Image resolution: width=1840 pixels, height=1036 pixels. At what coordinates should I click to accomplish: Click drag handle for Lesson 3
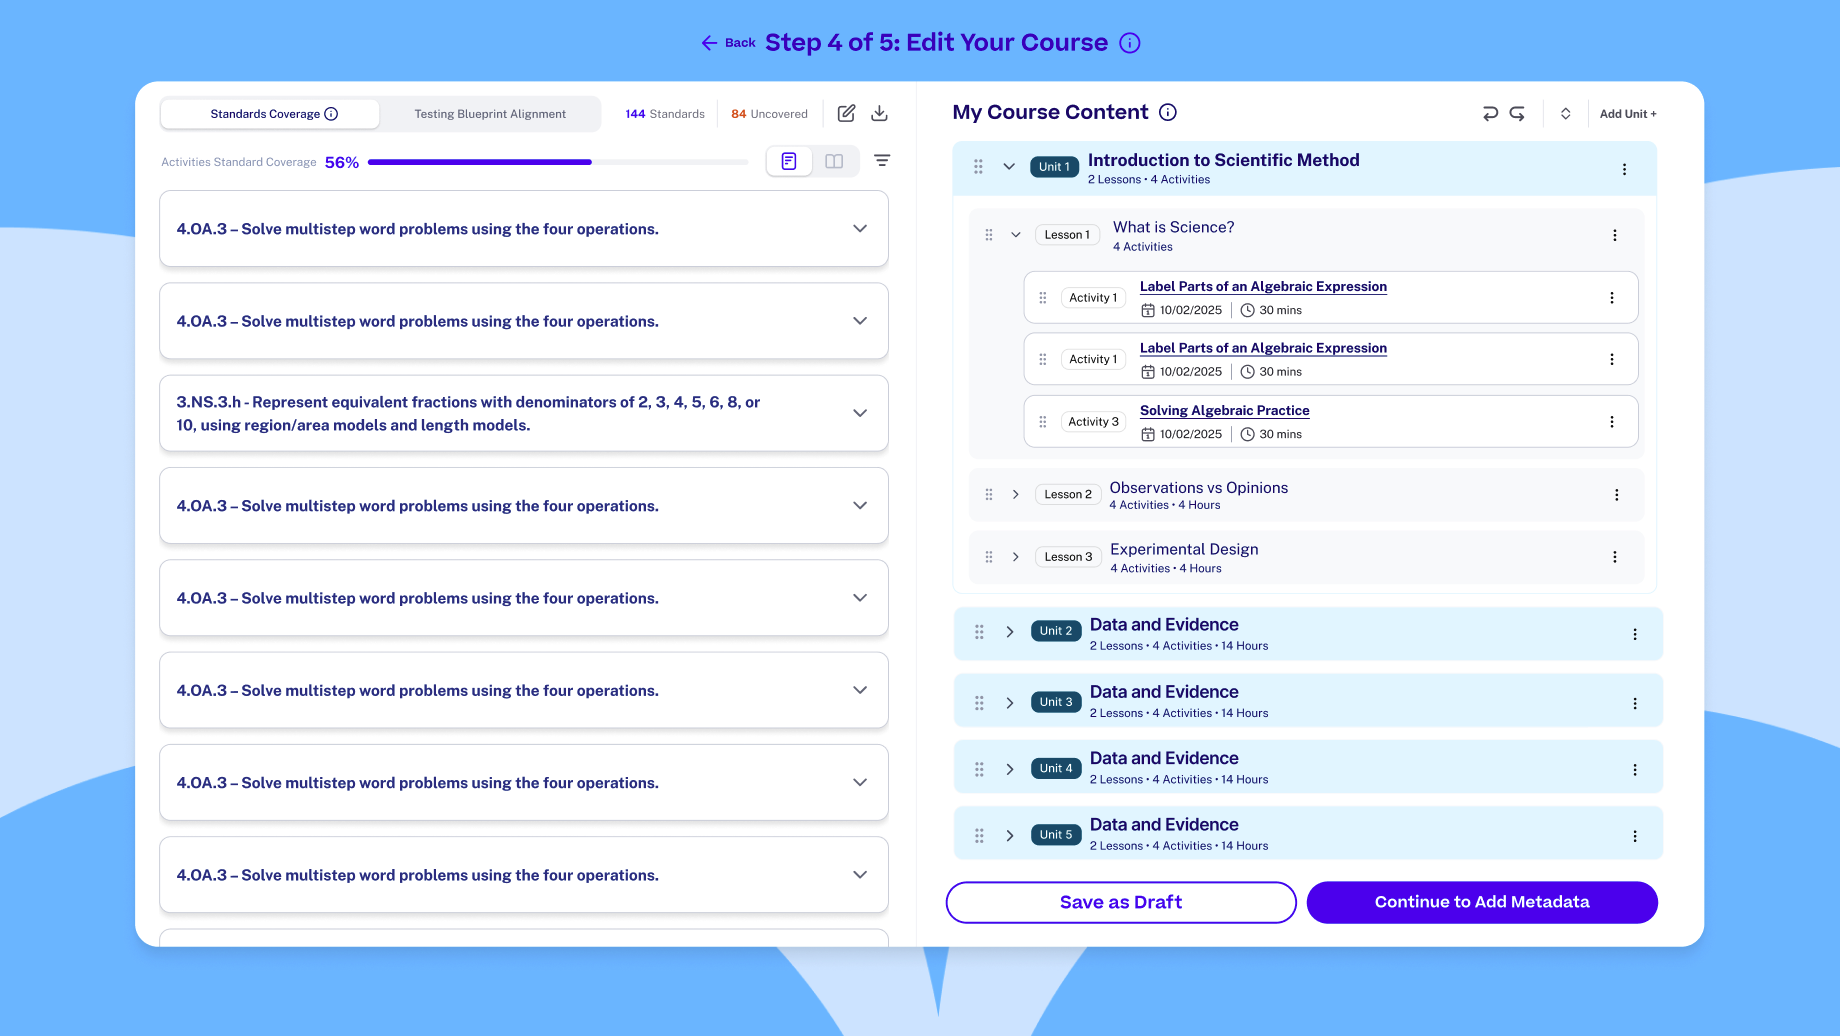989,557
